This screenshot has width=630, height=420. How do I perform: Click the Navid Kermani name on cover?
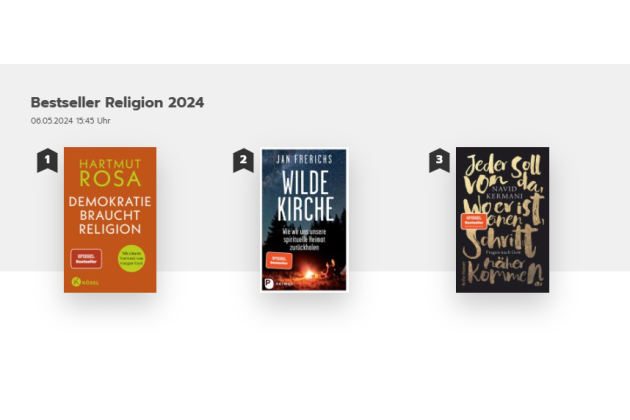(504, 192)
